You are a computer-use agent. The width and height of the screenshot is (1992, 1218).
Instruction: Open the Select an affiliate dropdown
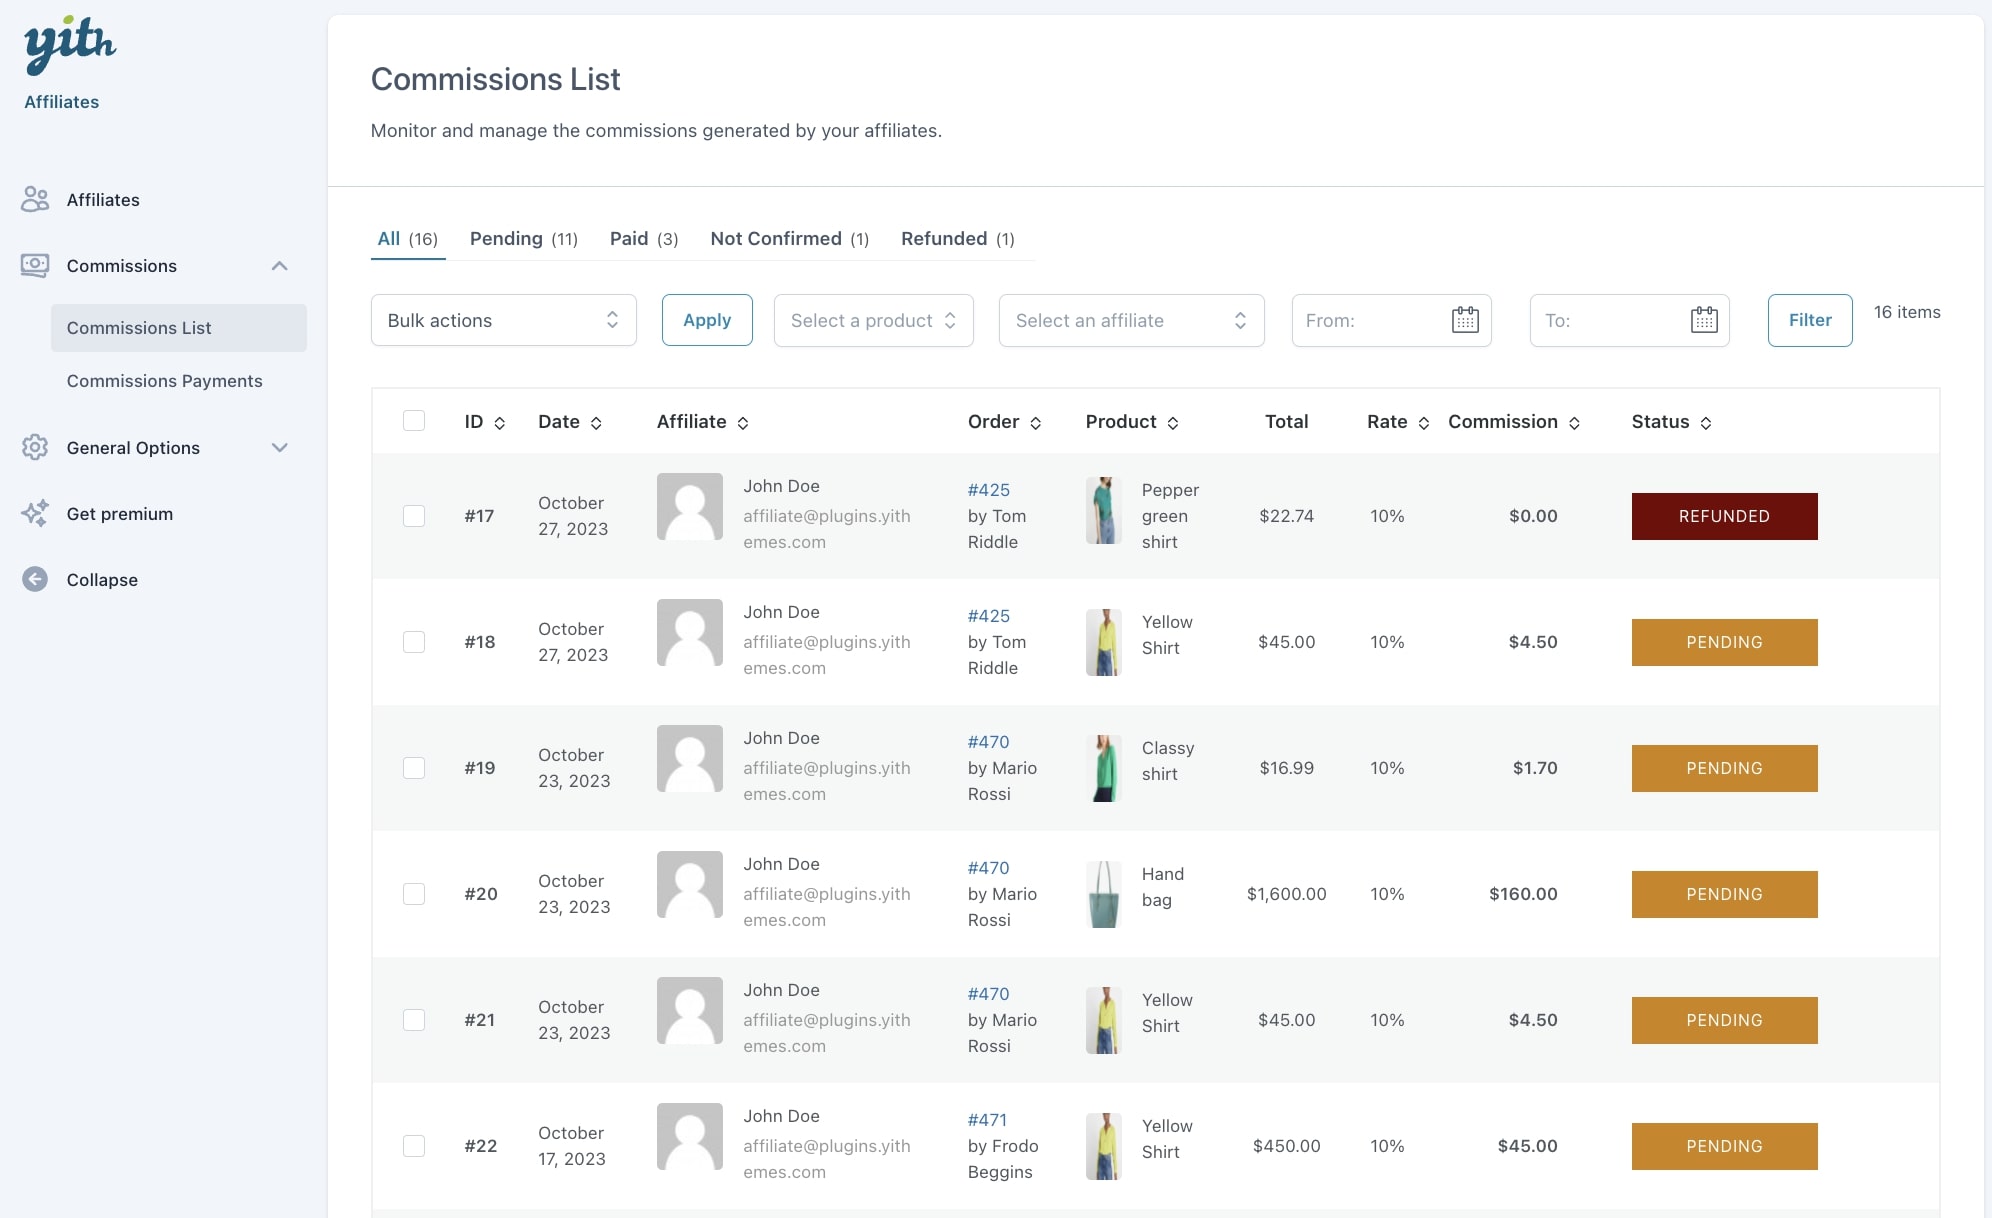[x=1132, y=320]
